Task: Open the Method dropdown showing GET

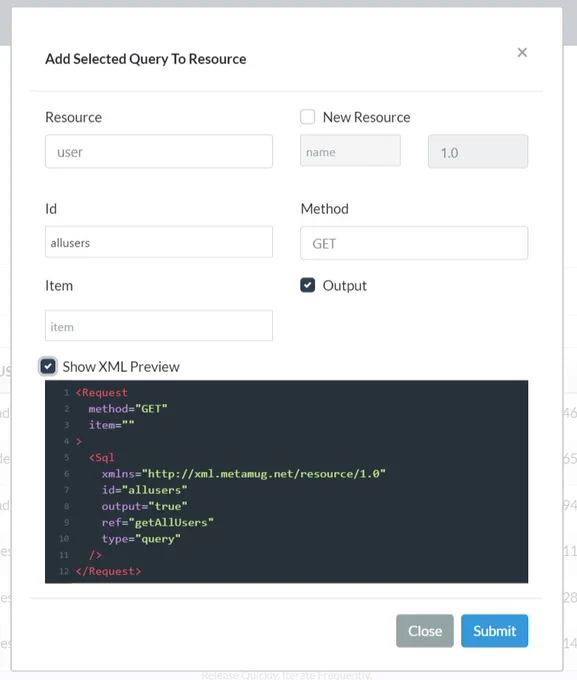Action: [414, 243]
